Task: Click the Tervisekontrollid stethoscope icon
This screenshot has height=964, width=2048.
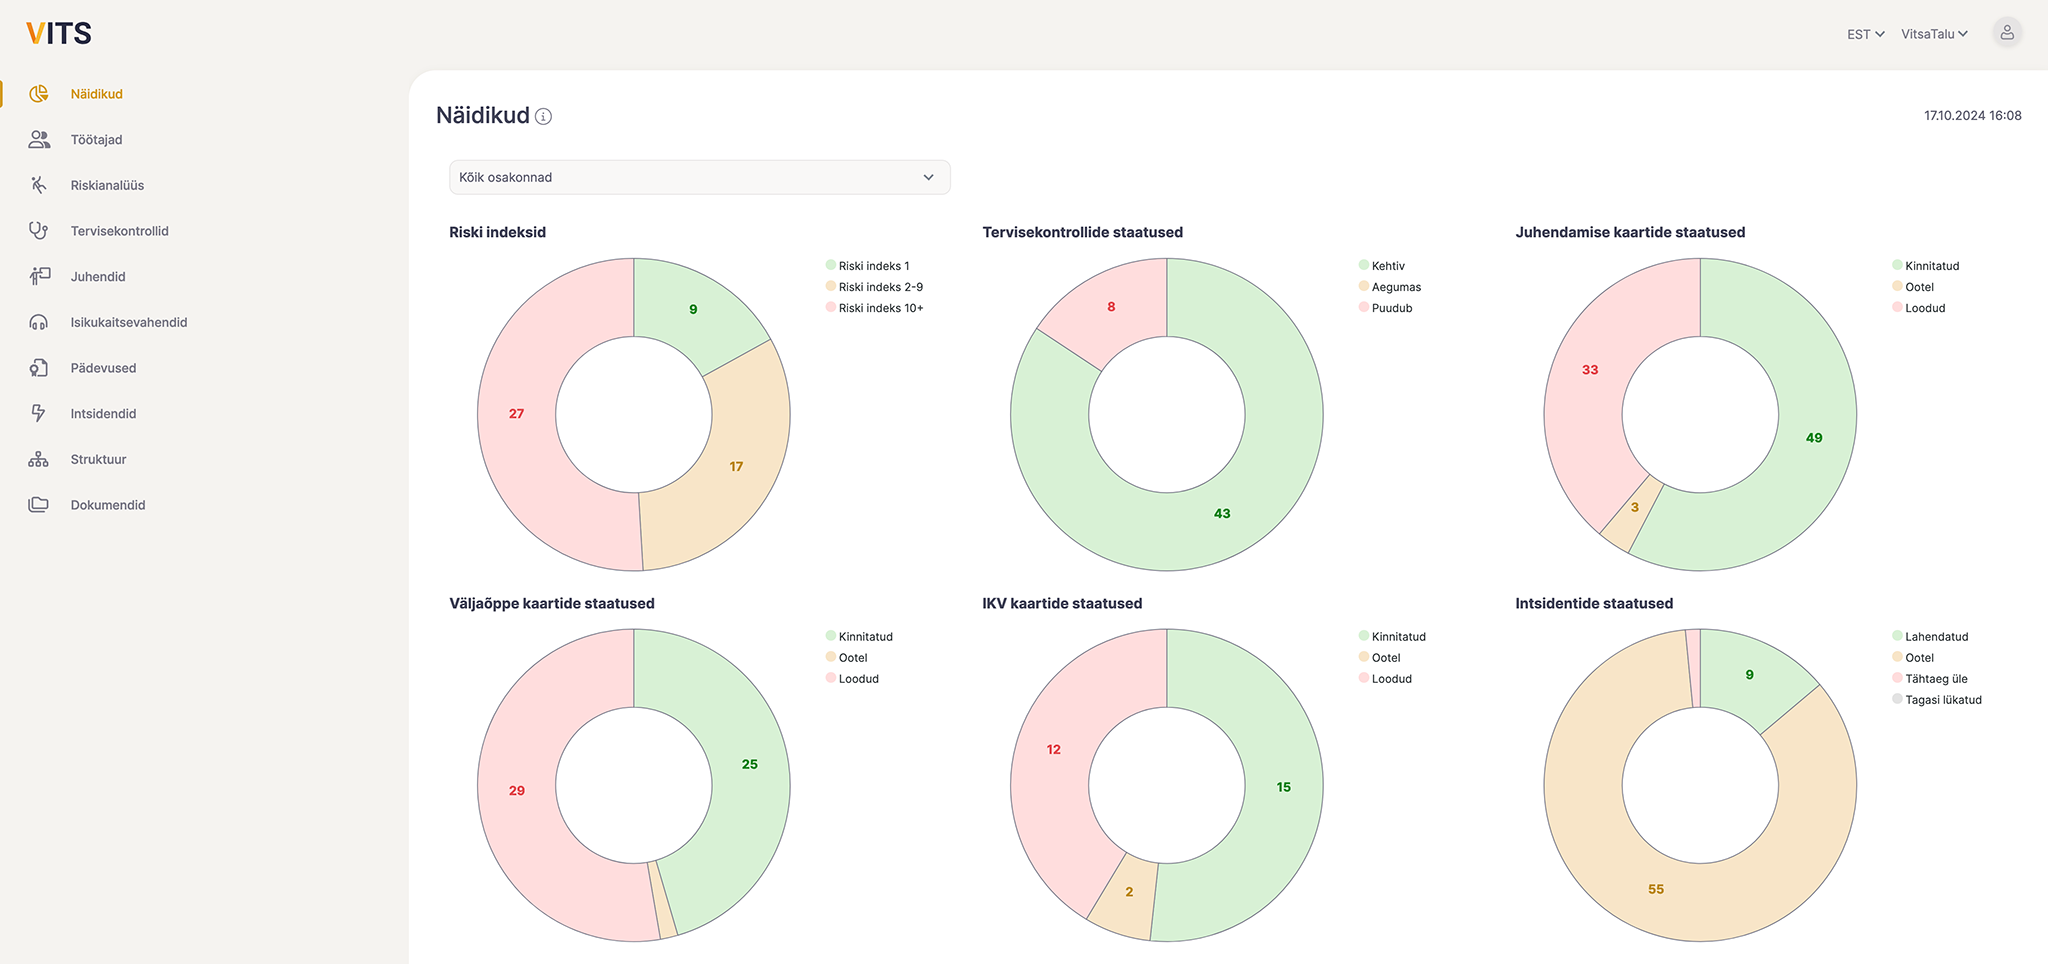Action: [x=39, y=231]
